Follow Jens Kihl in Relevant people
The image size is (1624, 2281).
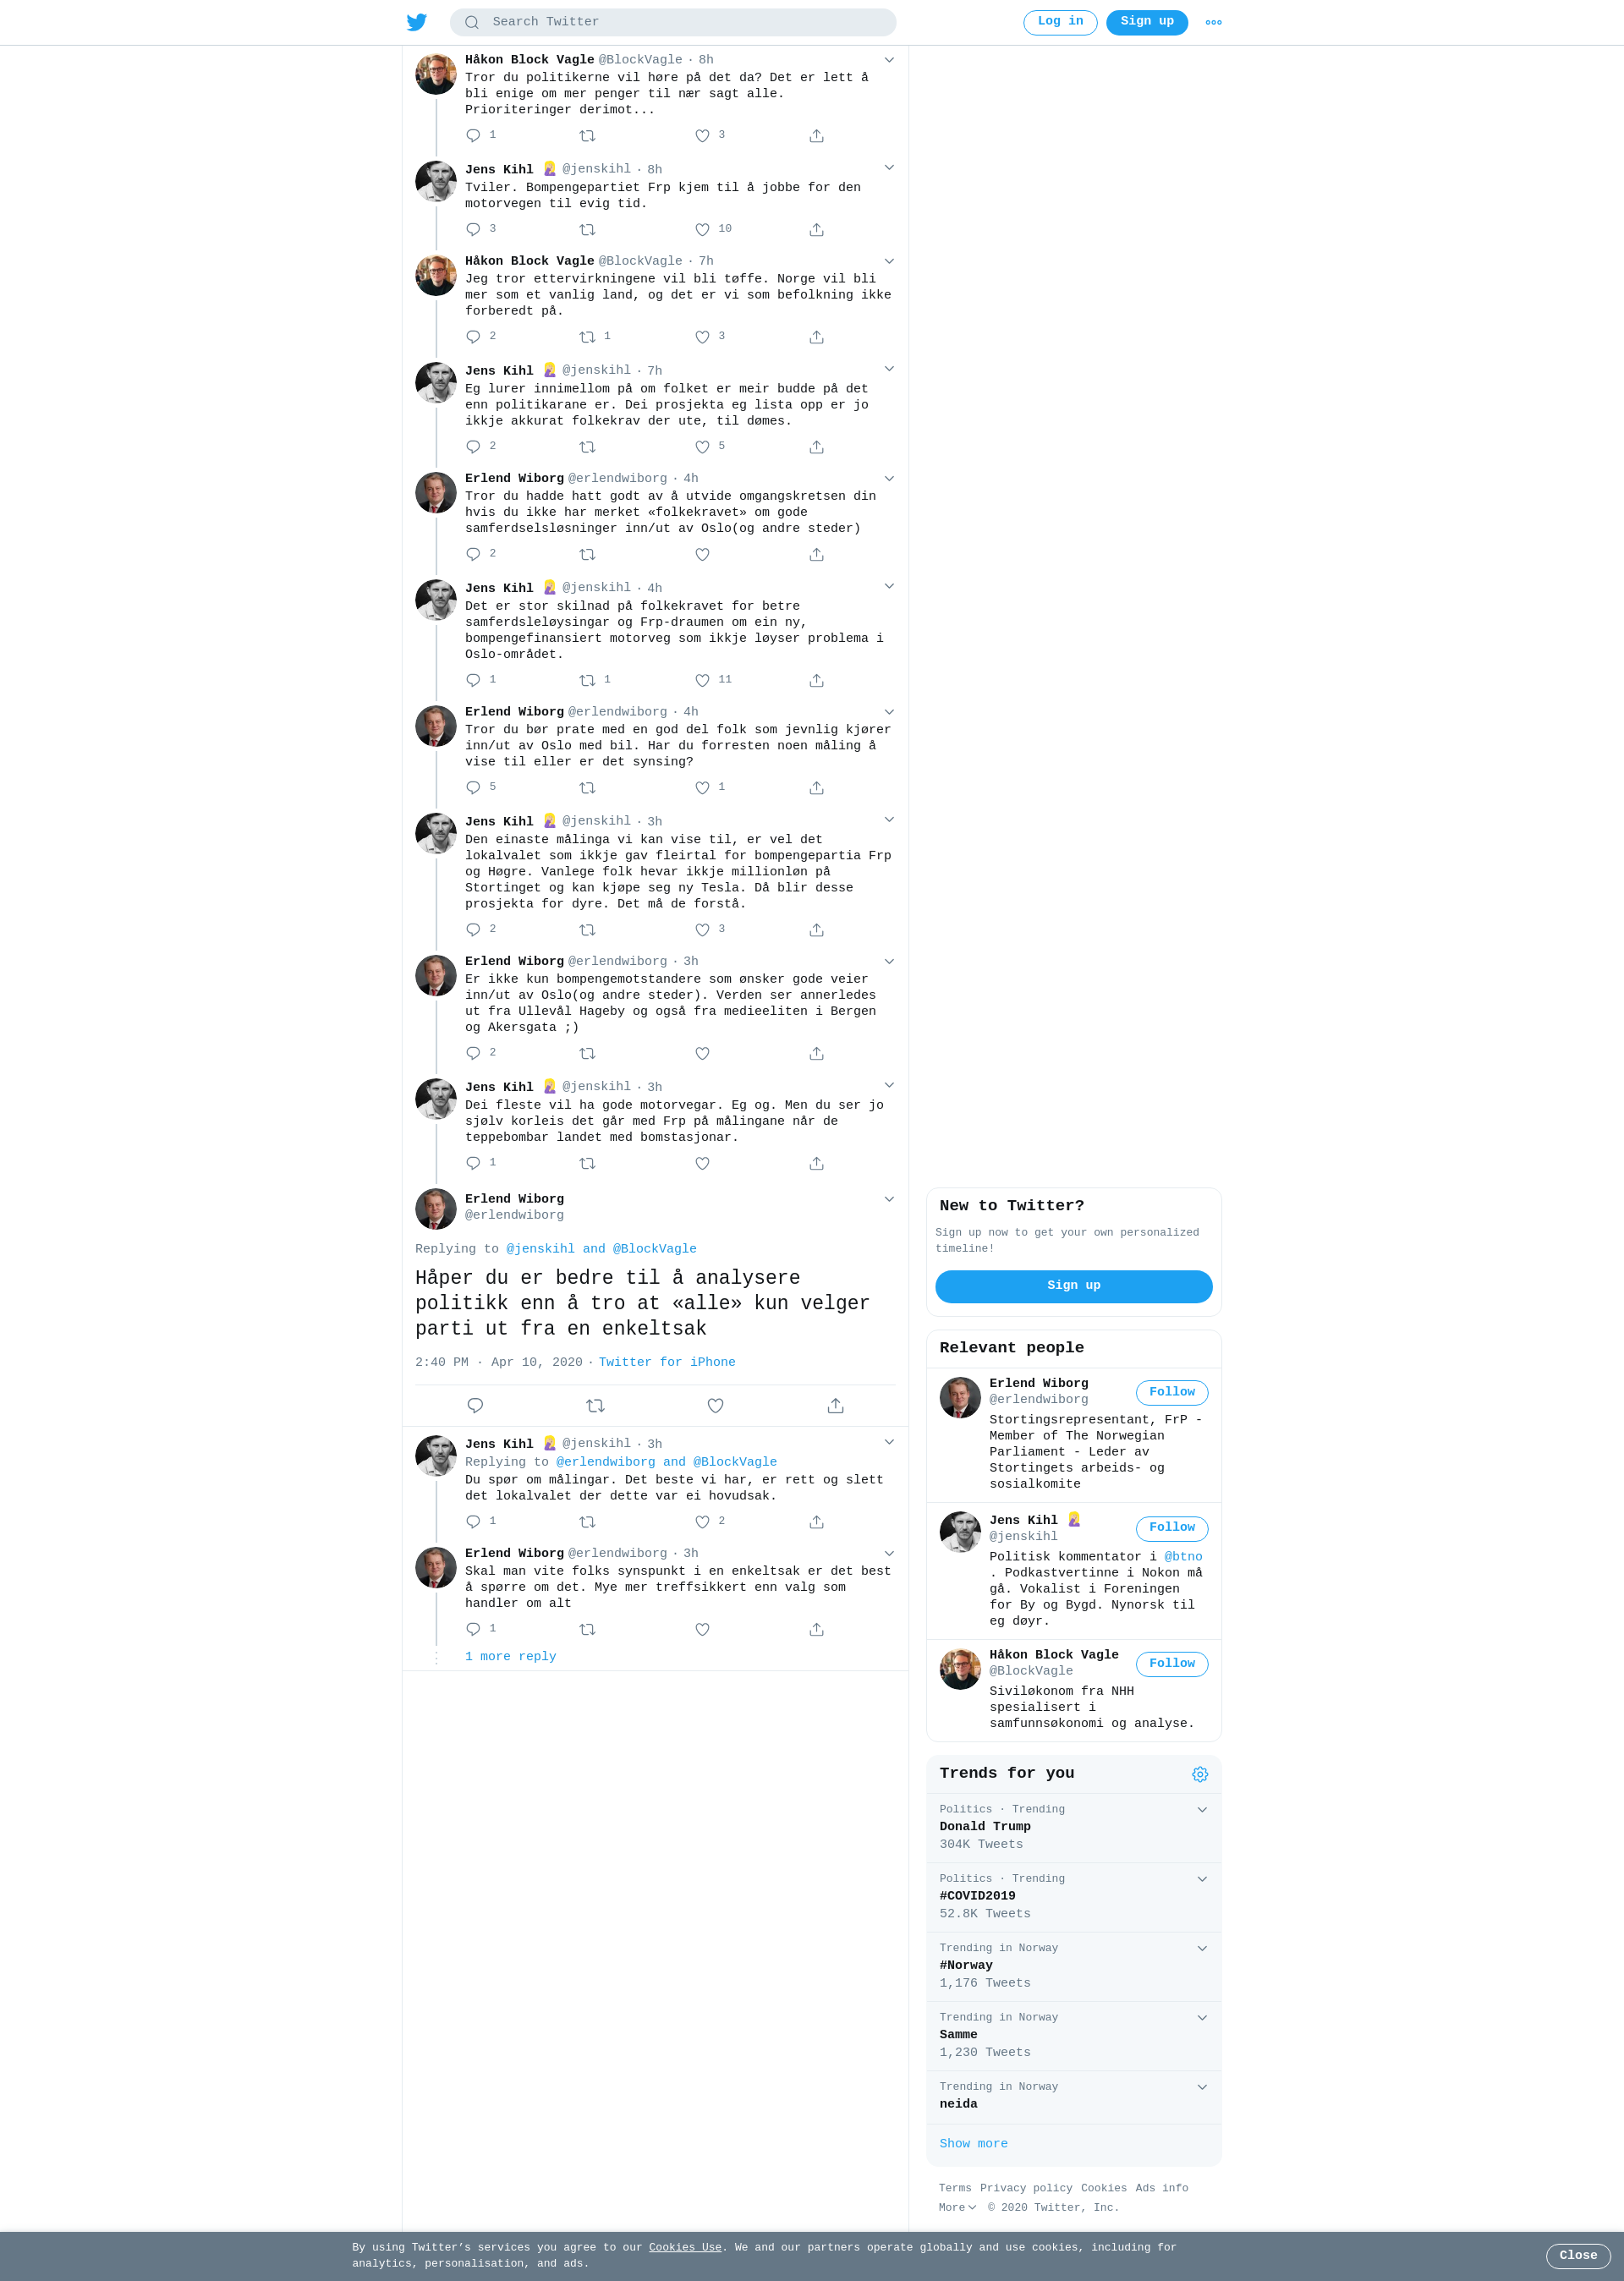pos(1172,1528)
